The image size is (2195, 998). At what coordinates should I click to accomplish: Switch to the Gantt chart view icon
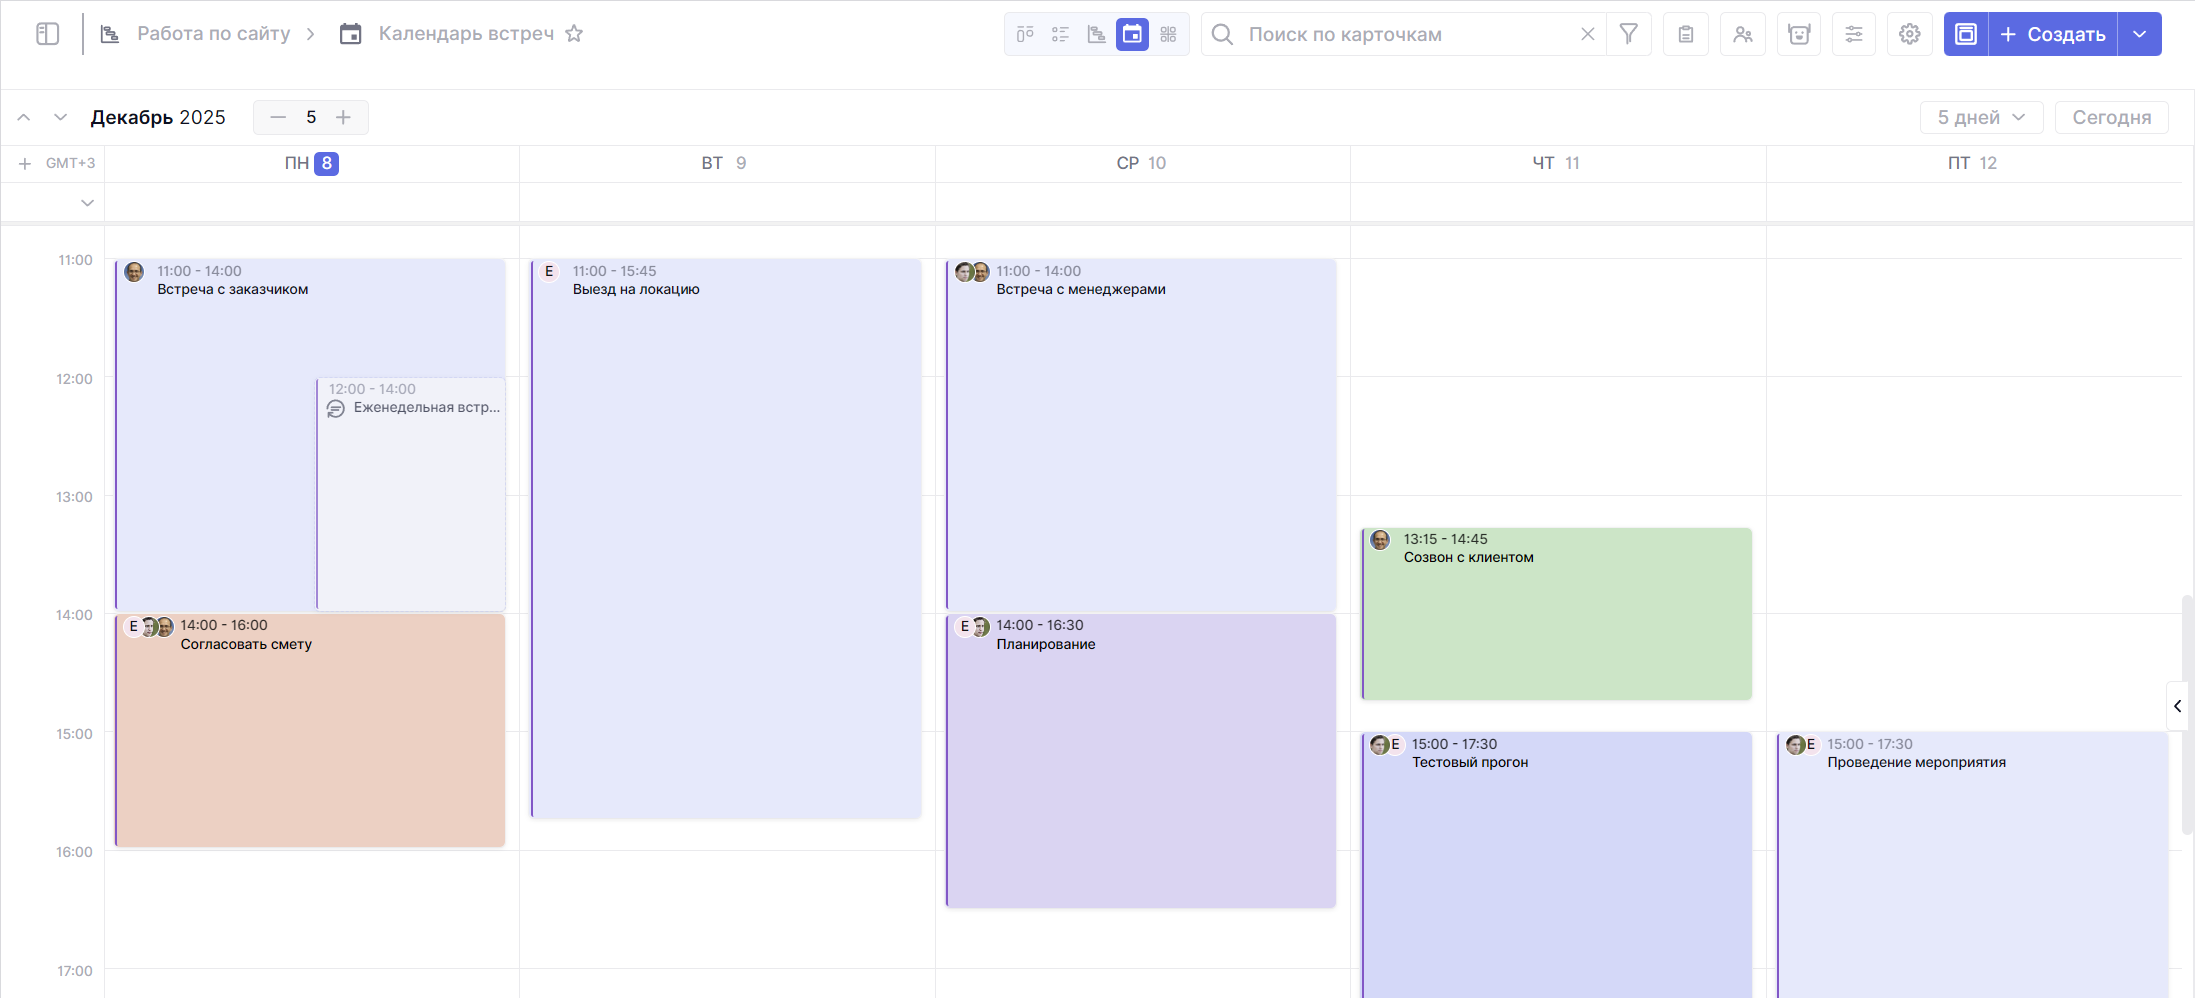click(1096, 34)
